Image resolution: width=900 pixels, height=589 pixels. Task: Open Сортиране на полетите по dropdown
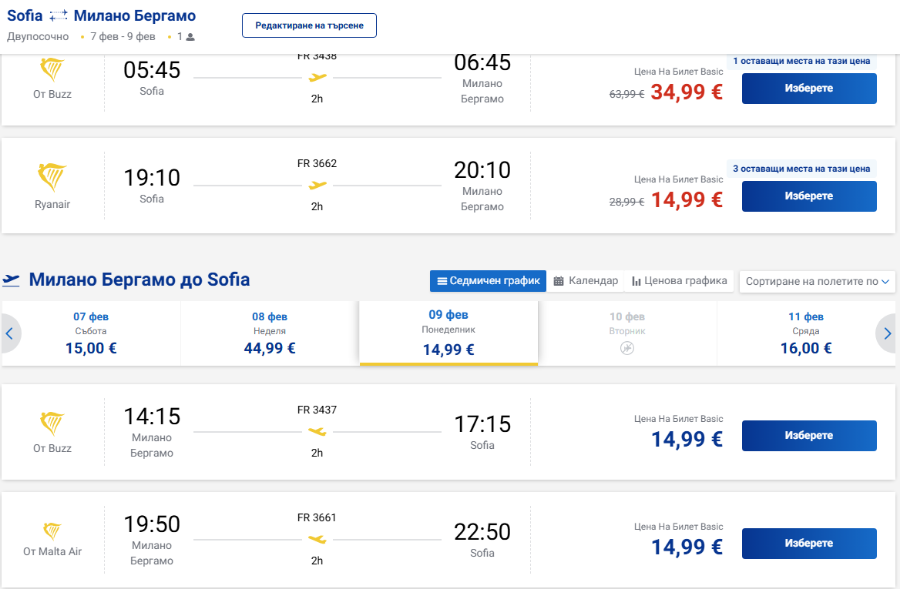(817, 281)
